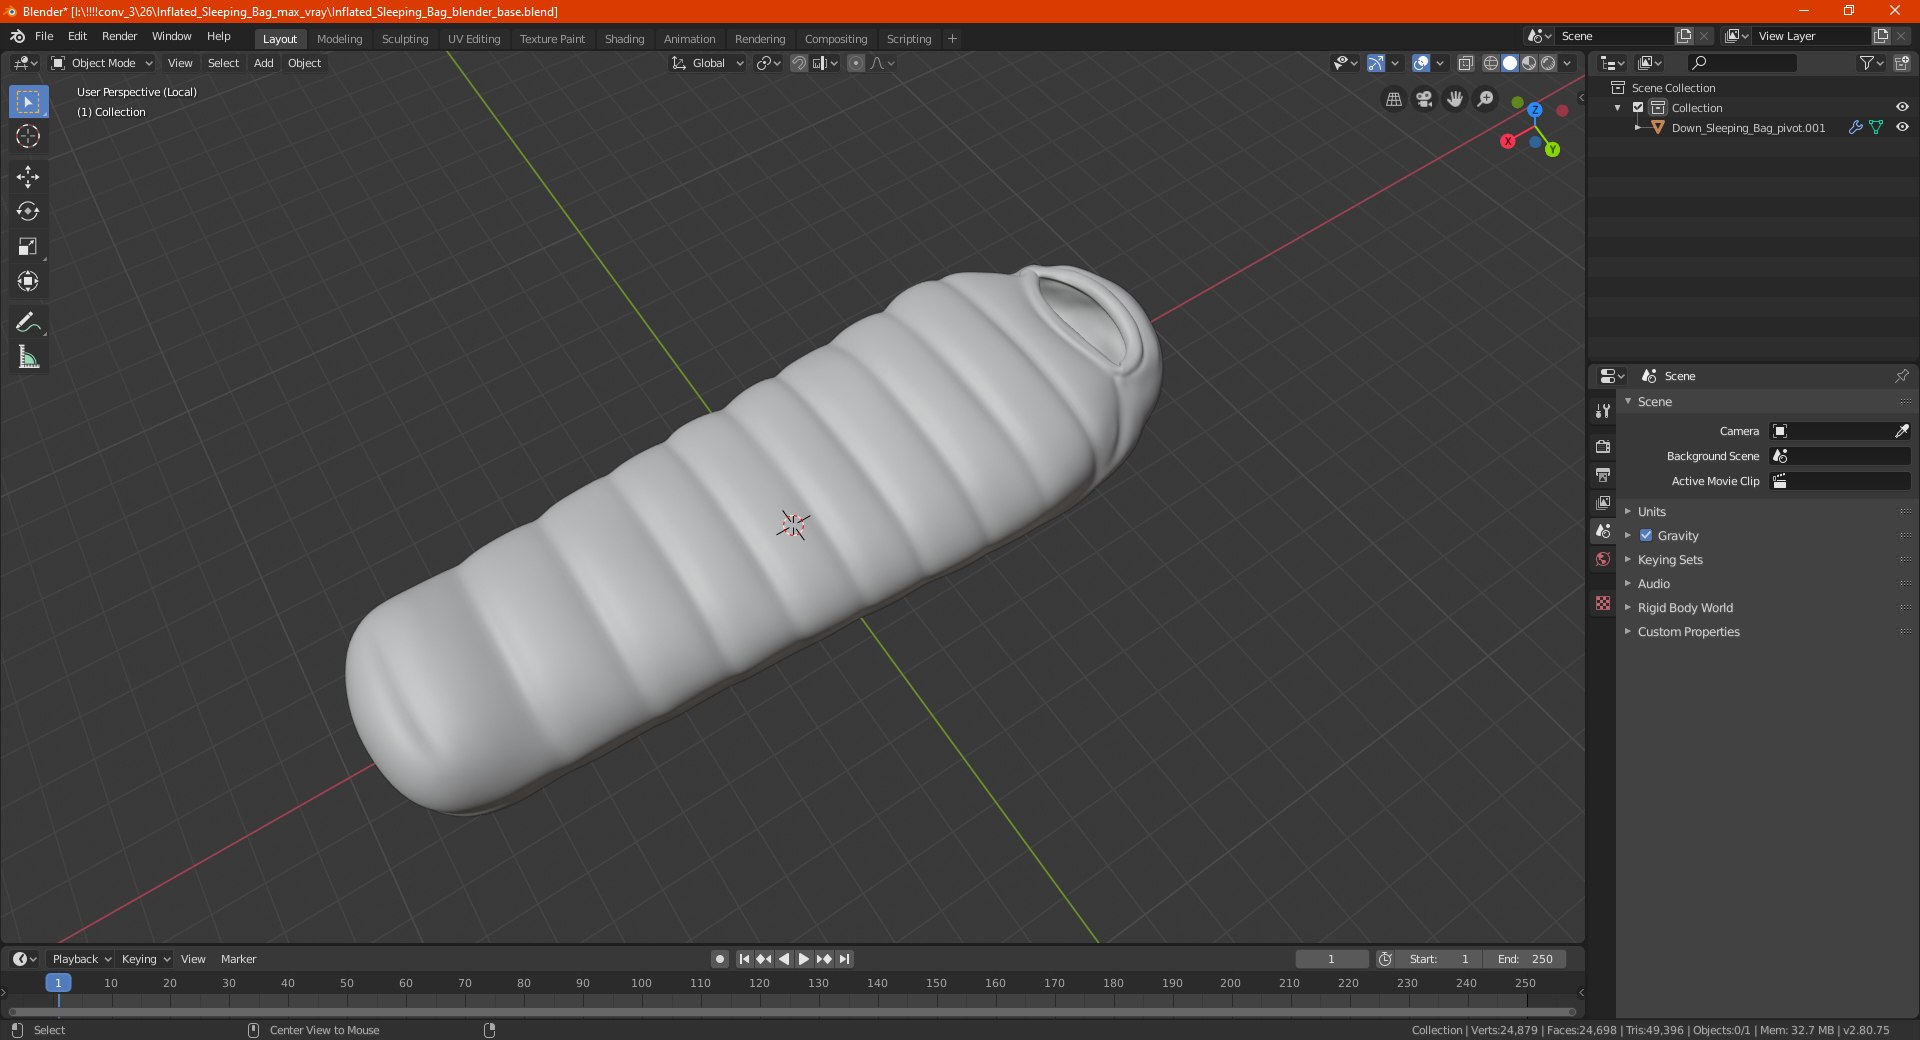Expand the Keying Sets panel
This screenshot has height=1040, width=1920.
point(1670,560)
